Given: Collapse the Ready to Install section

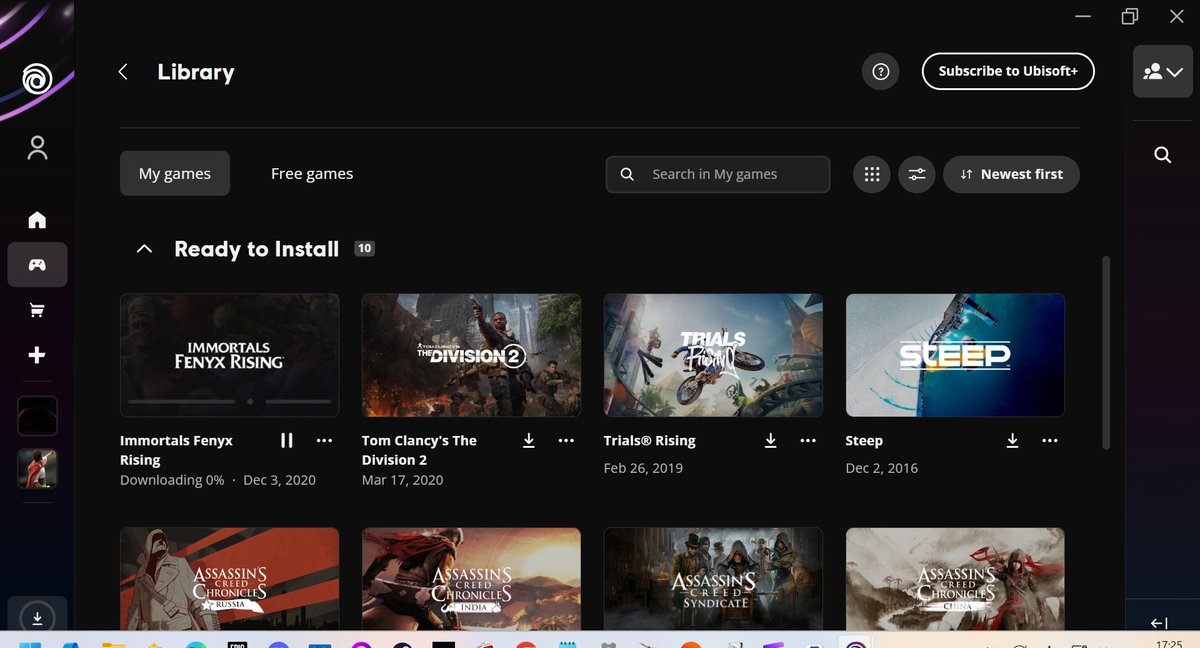Looking at the screenshot, I should [x=144, y=249].
